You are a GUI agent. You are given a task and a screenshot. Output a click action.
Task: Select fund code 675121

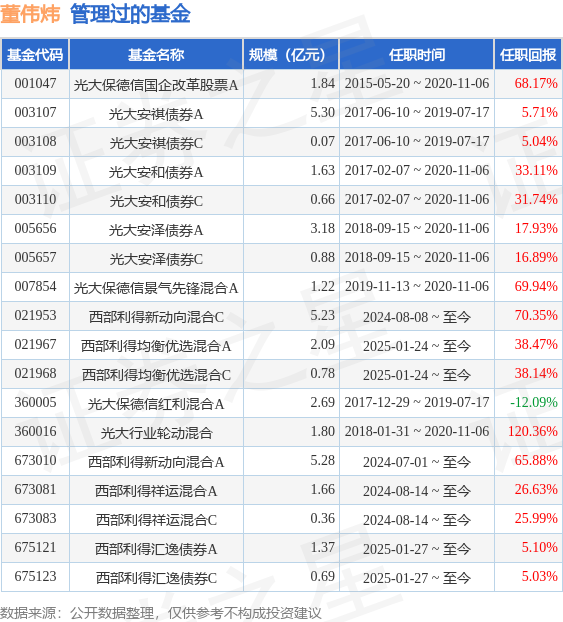(x=35, y=547)
